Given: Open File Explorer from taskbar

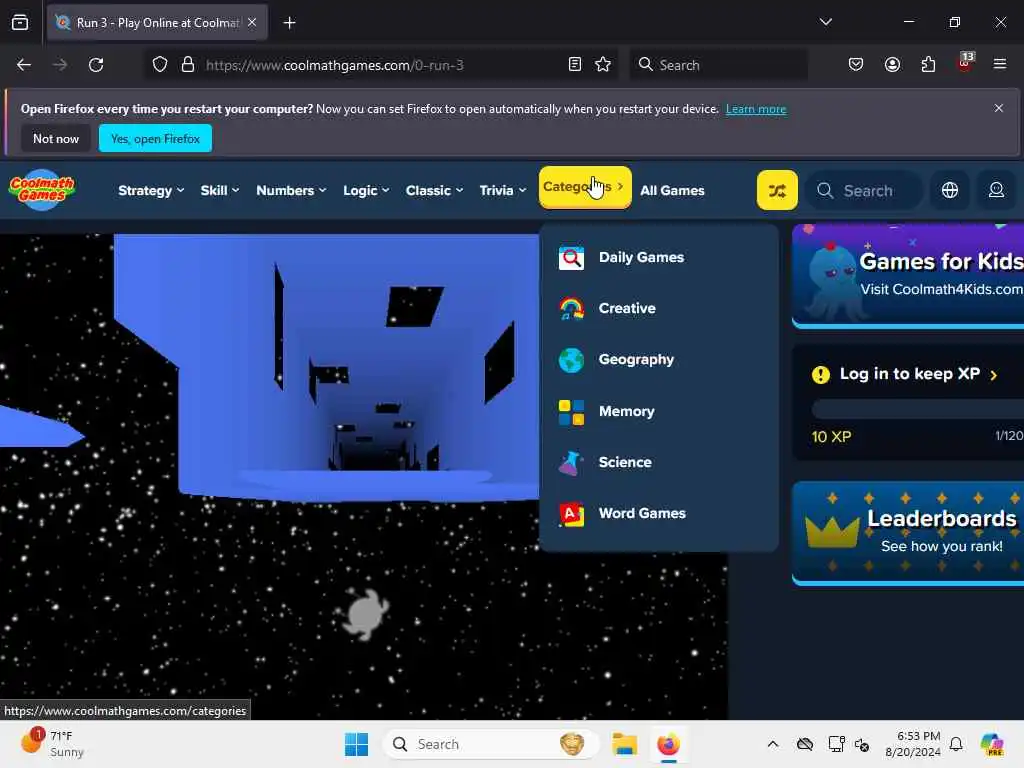Looking at the screenshot, I should point(624,744).
